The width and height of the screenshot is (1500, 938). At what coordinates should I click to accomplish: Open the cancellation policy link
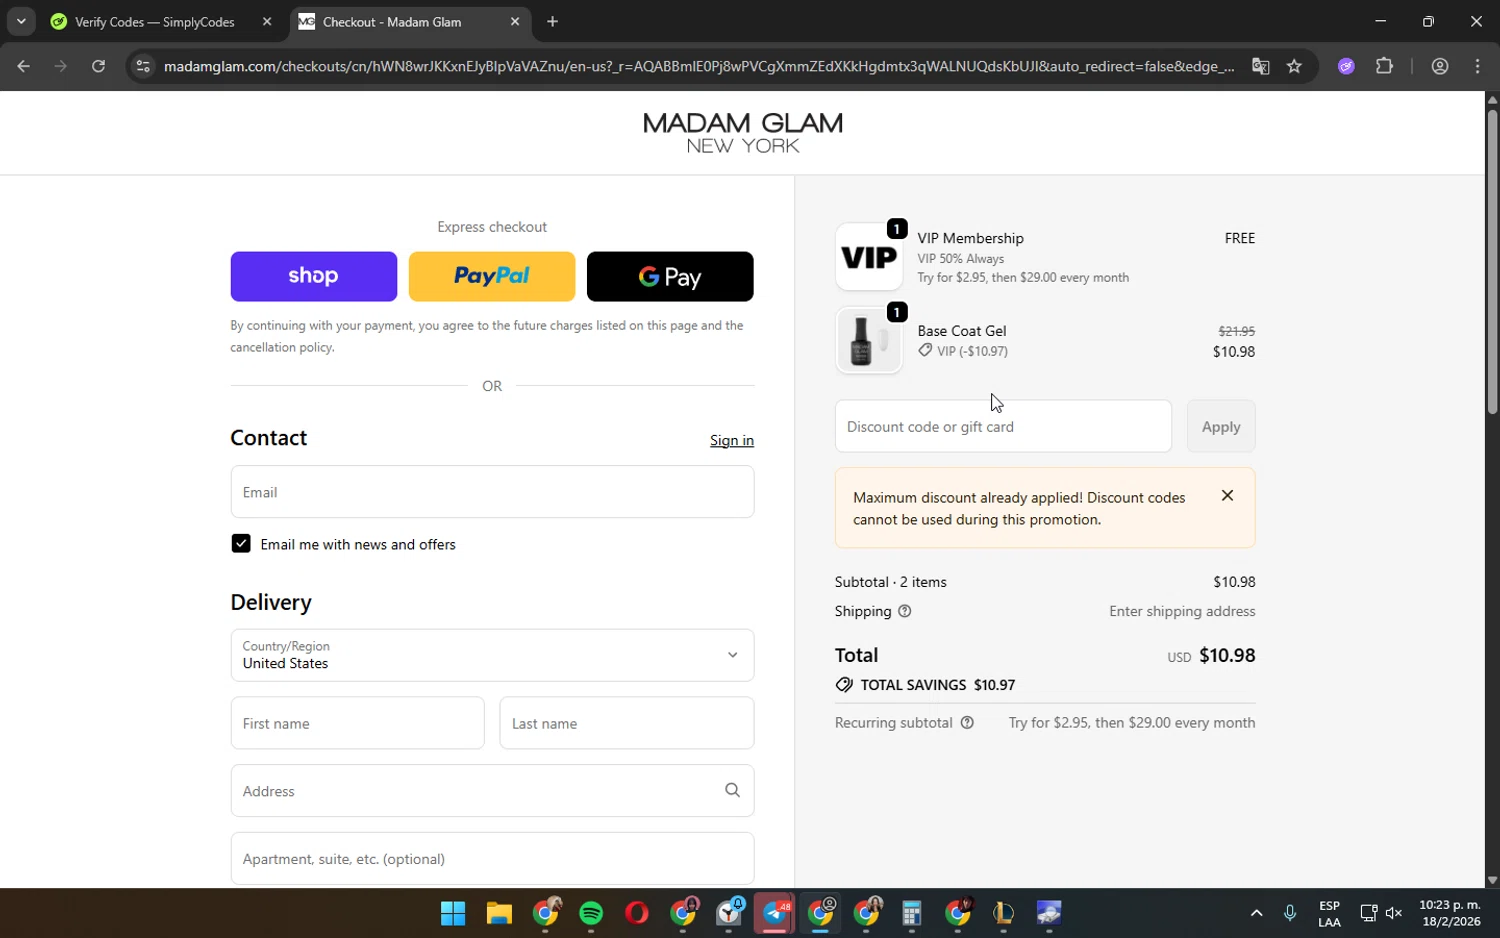click(281, 347)
